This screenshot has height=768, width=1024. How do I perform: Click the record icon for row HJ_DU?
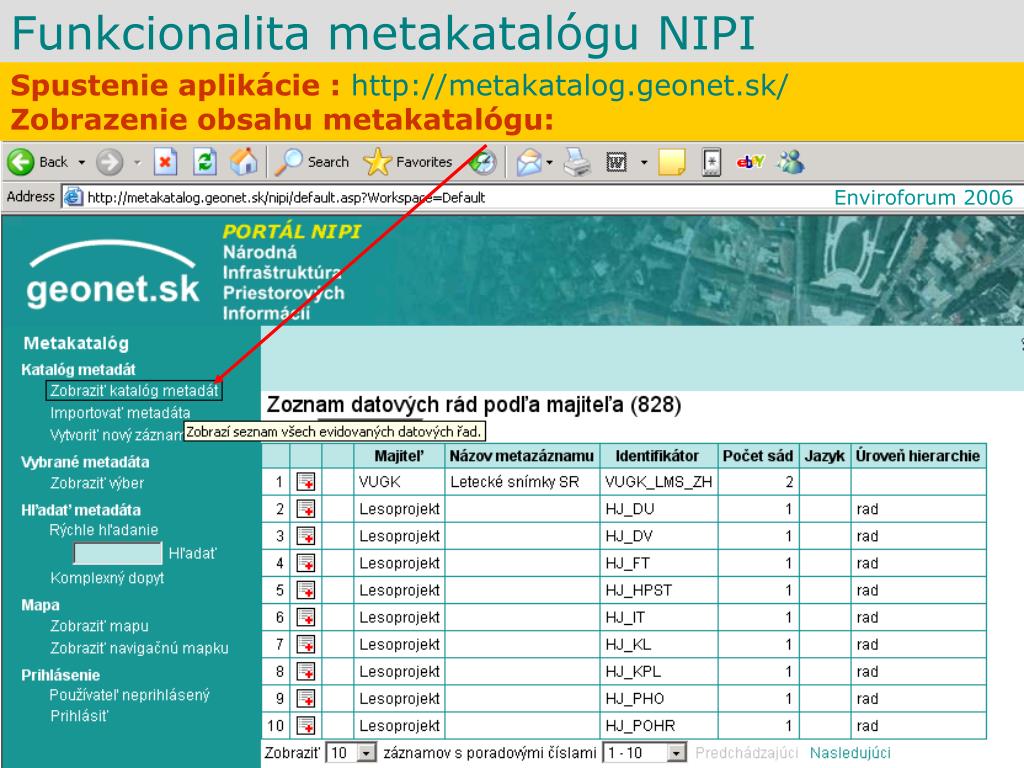(x=306, y=509)
